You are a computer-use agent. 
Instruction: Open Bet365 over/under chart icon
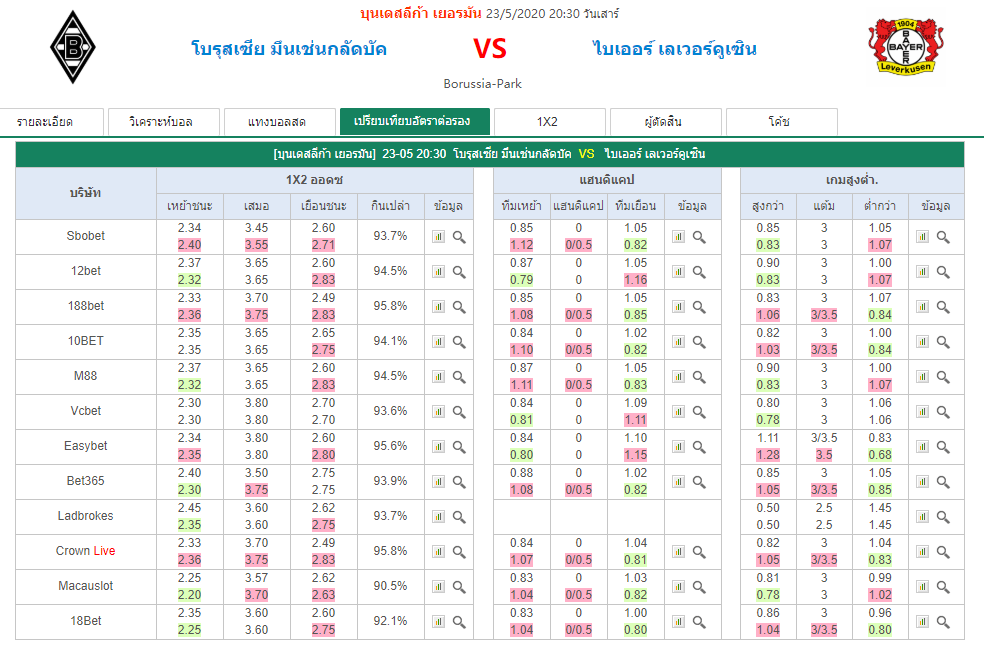[922, 482]
